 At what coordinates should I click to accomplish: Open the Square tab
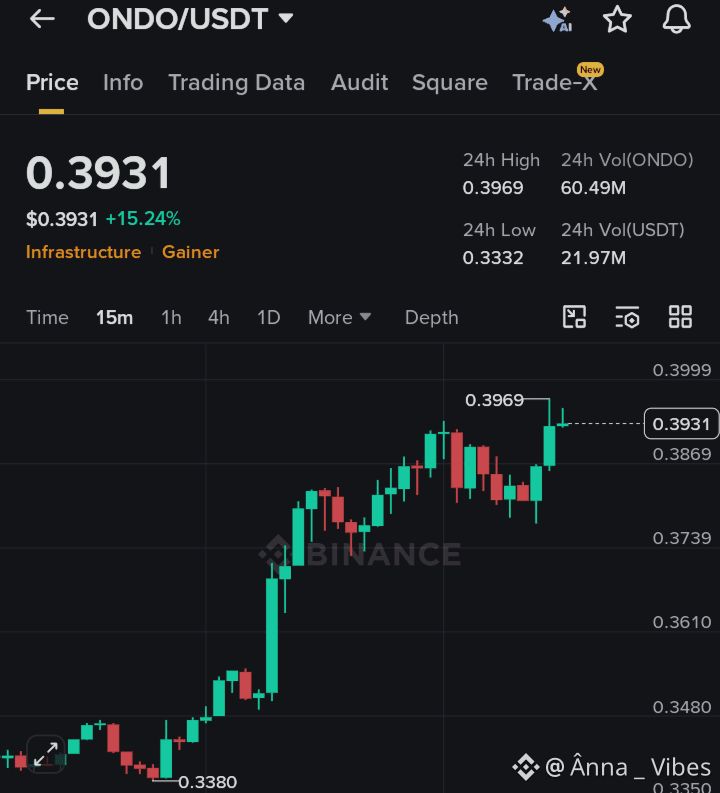point(449,82)
